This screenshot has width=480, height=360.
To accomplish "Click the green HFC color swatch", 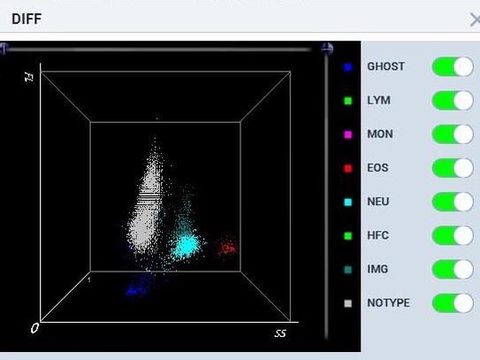I will click(348, 236).
